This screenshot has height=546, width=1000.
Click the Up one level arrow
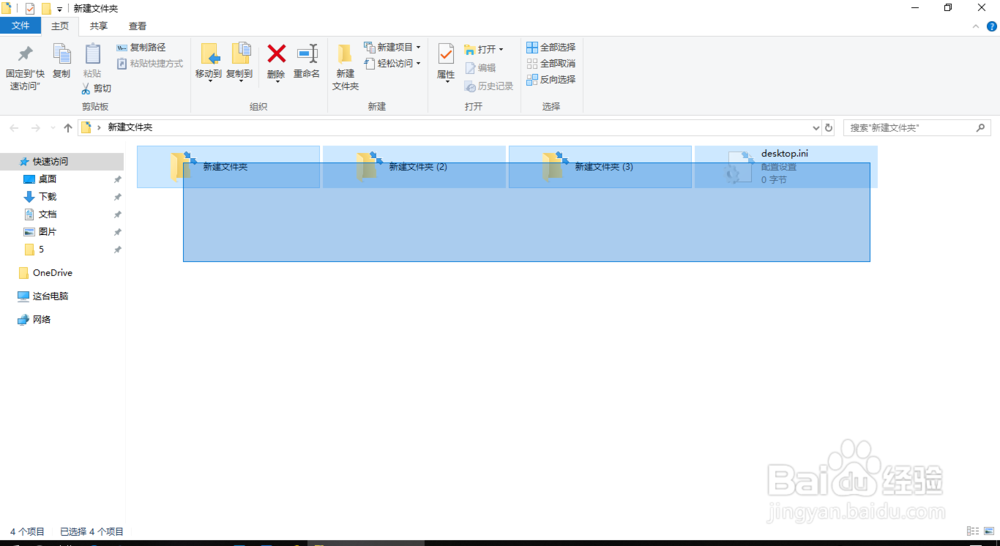[x=68, y=128]
